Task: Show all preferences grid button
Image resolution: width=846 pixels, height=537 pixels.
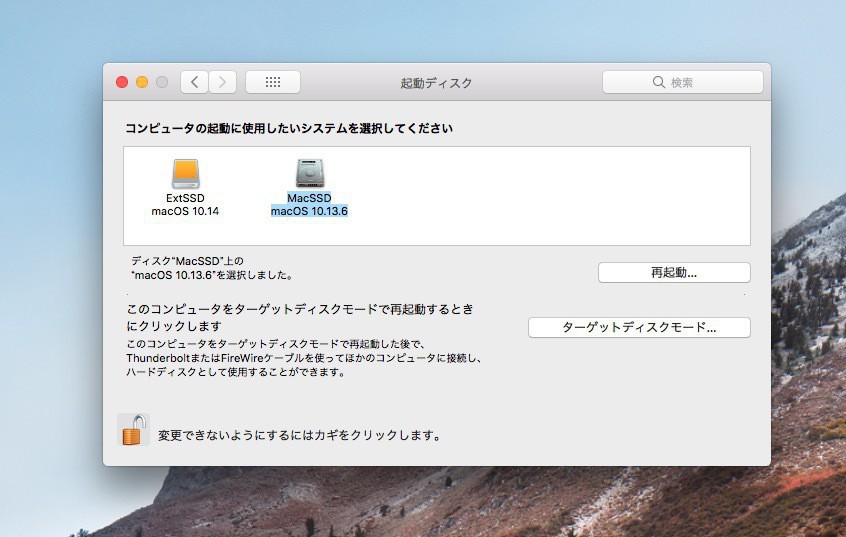Action: (x=273, y=83)
